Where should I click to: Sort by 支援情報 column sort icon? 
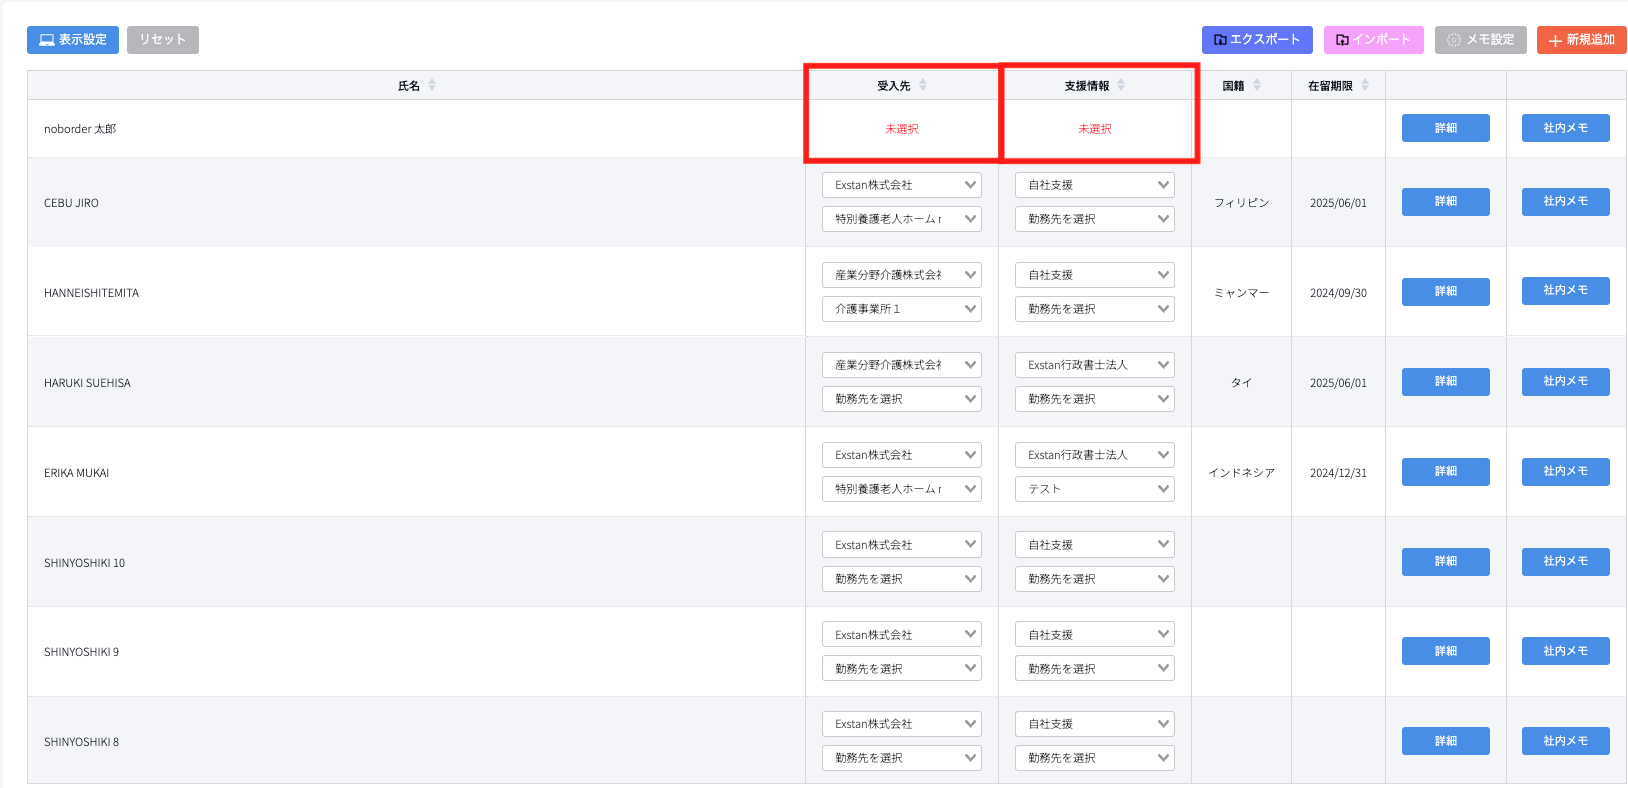[x=1121, y=86]
